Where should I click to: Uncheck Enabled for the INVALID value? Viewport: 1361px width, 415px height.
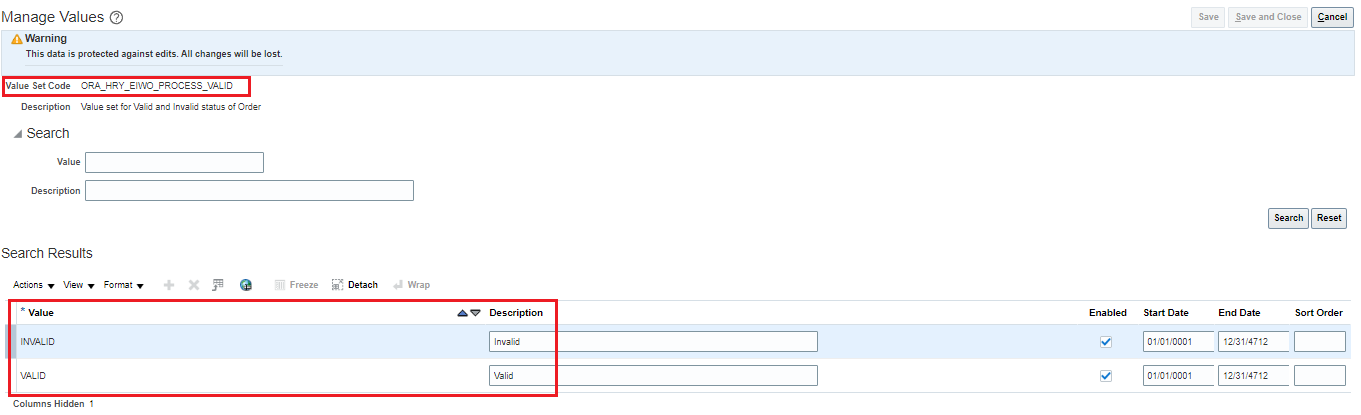click(1106, 342)
